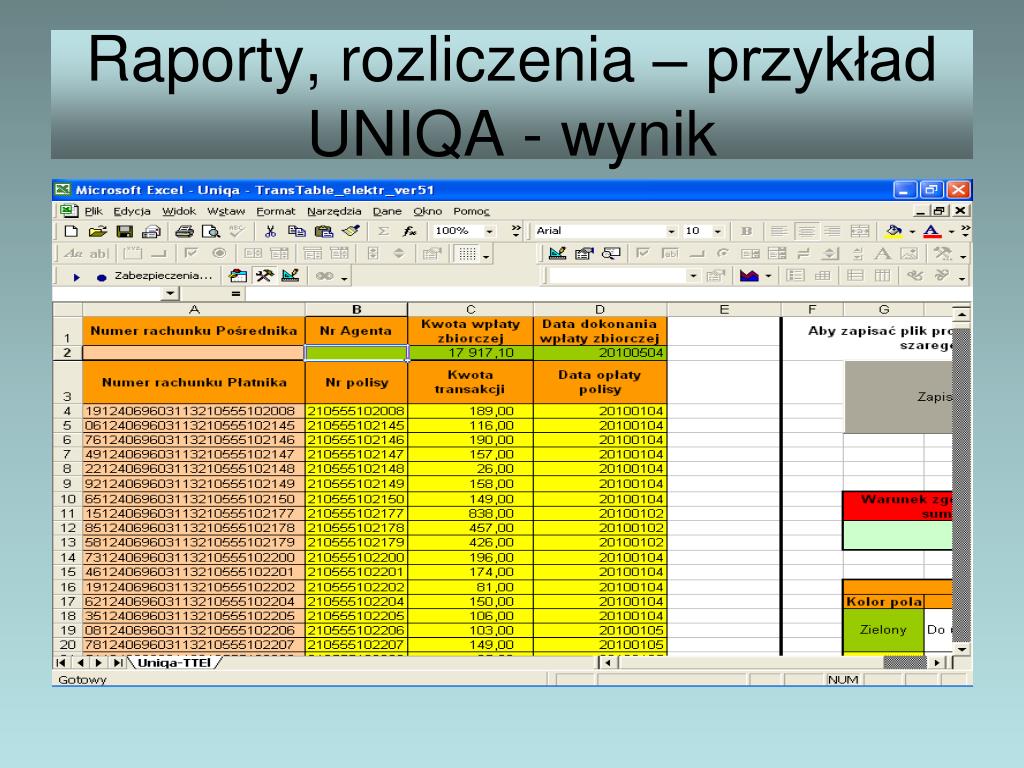This screenshot has height=768, width=1024.
Task: Click vertical scrollbar down arrow
Action: pyautogui.click(x=962, y=650)
